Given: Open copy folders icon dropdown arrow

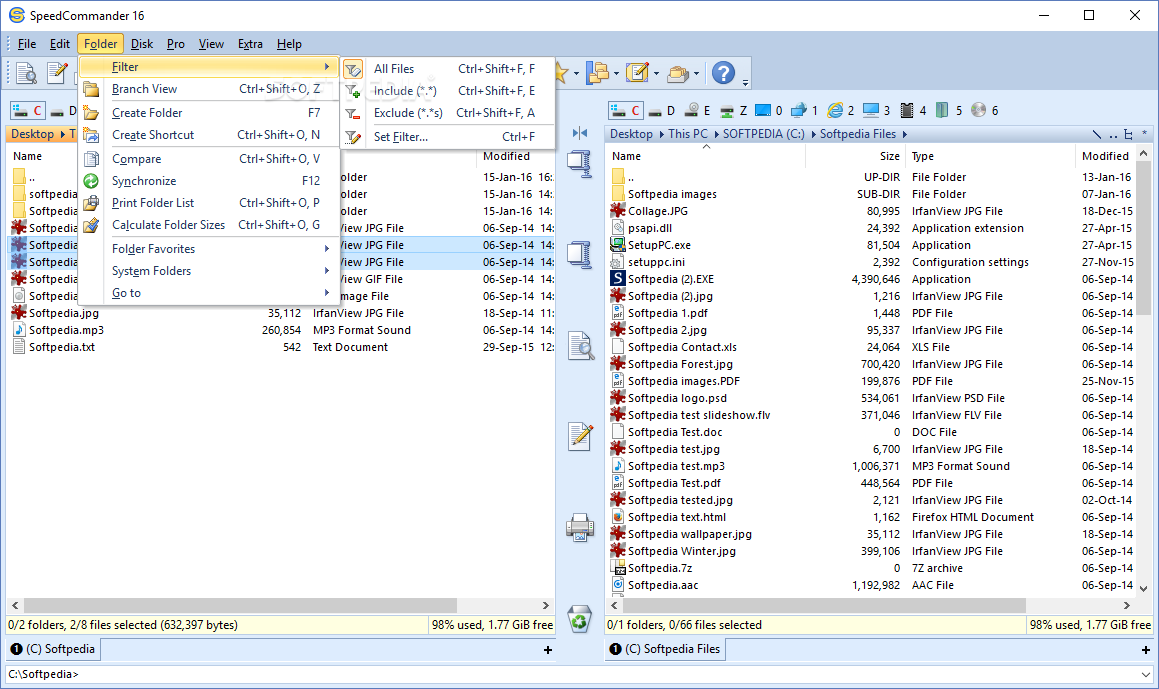Looking at the screenshot, I should click(x=616, y=73).
